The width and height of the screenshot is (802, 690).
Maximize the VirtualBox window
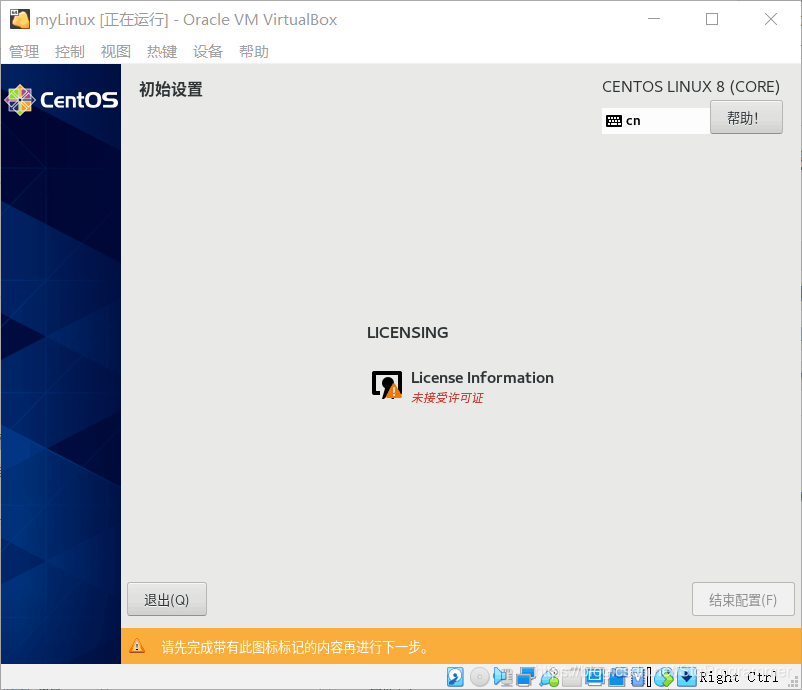point(712,19)
